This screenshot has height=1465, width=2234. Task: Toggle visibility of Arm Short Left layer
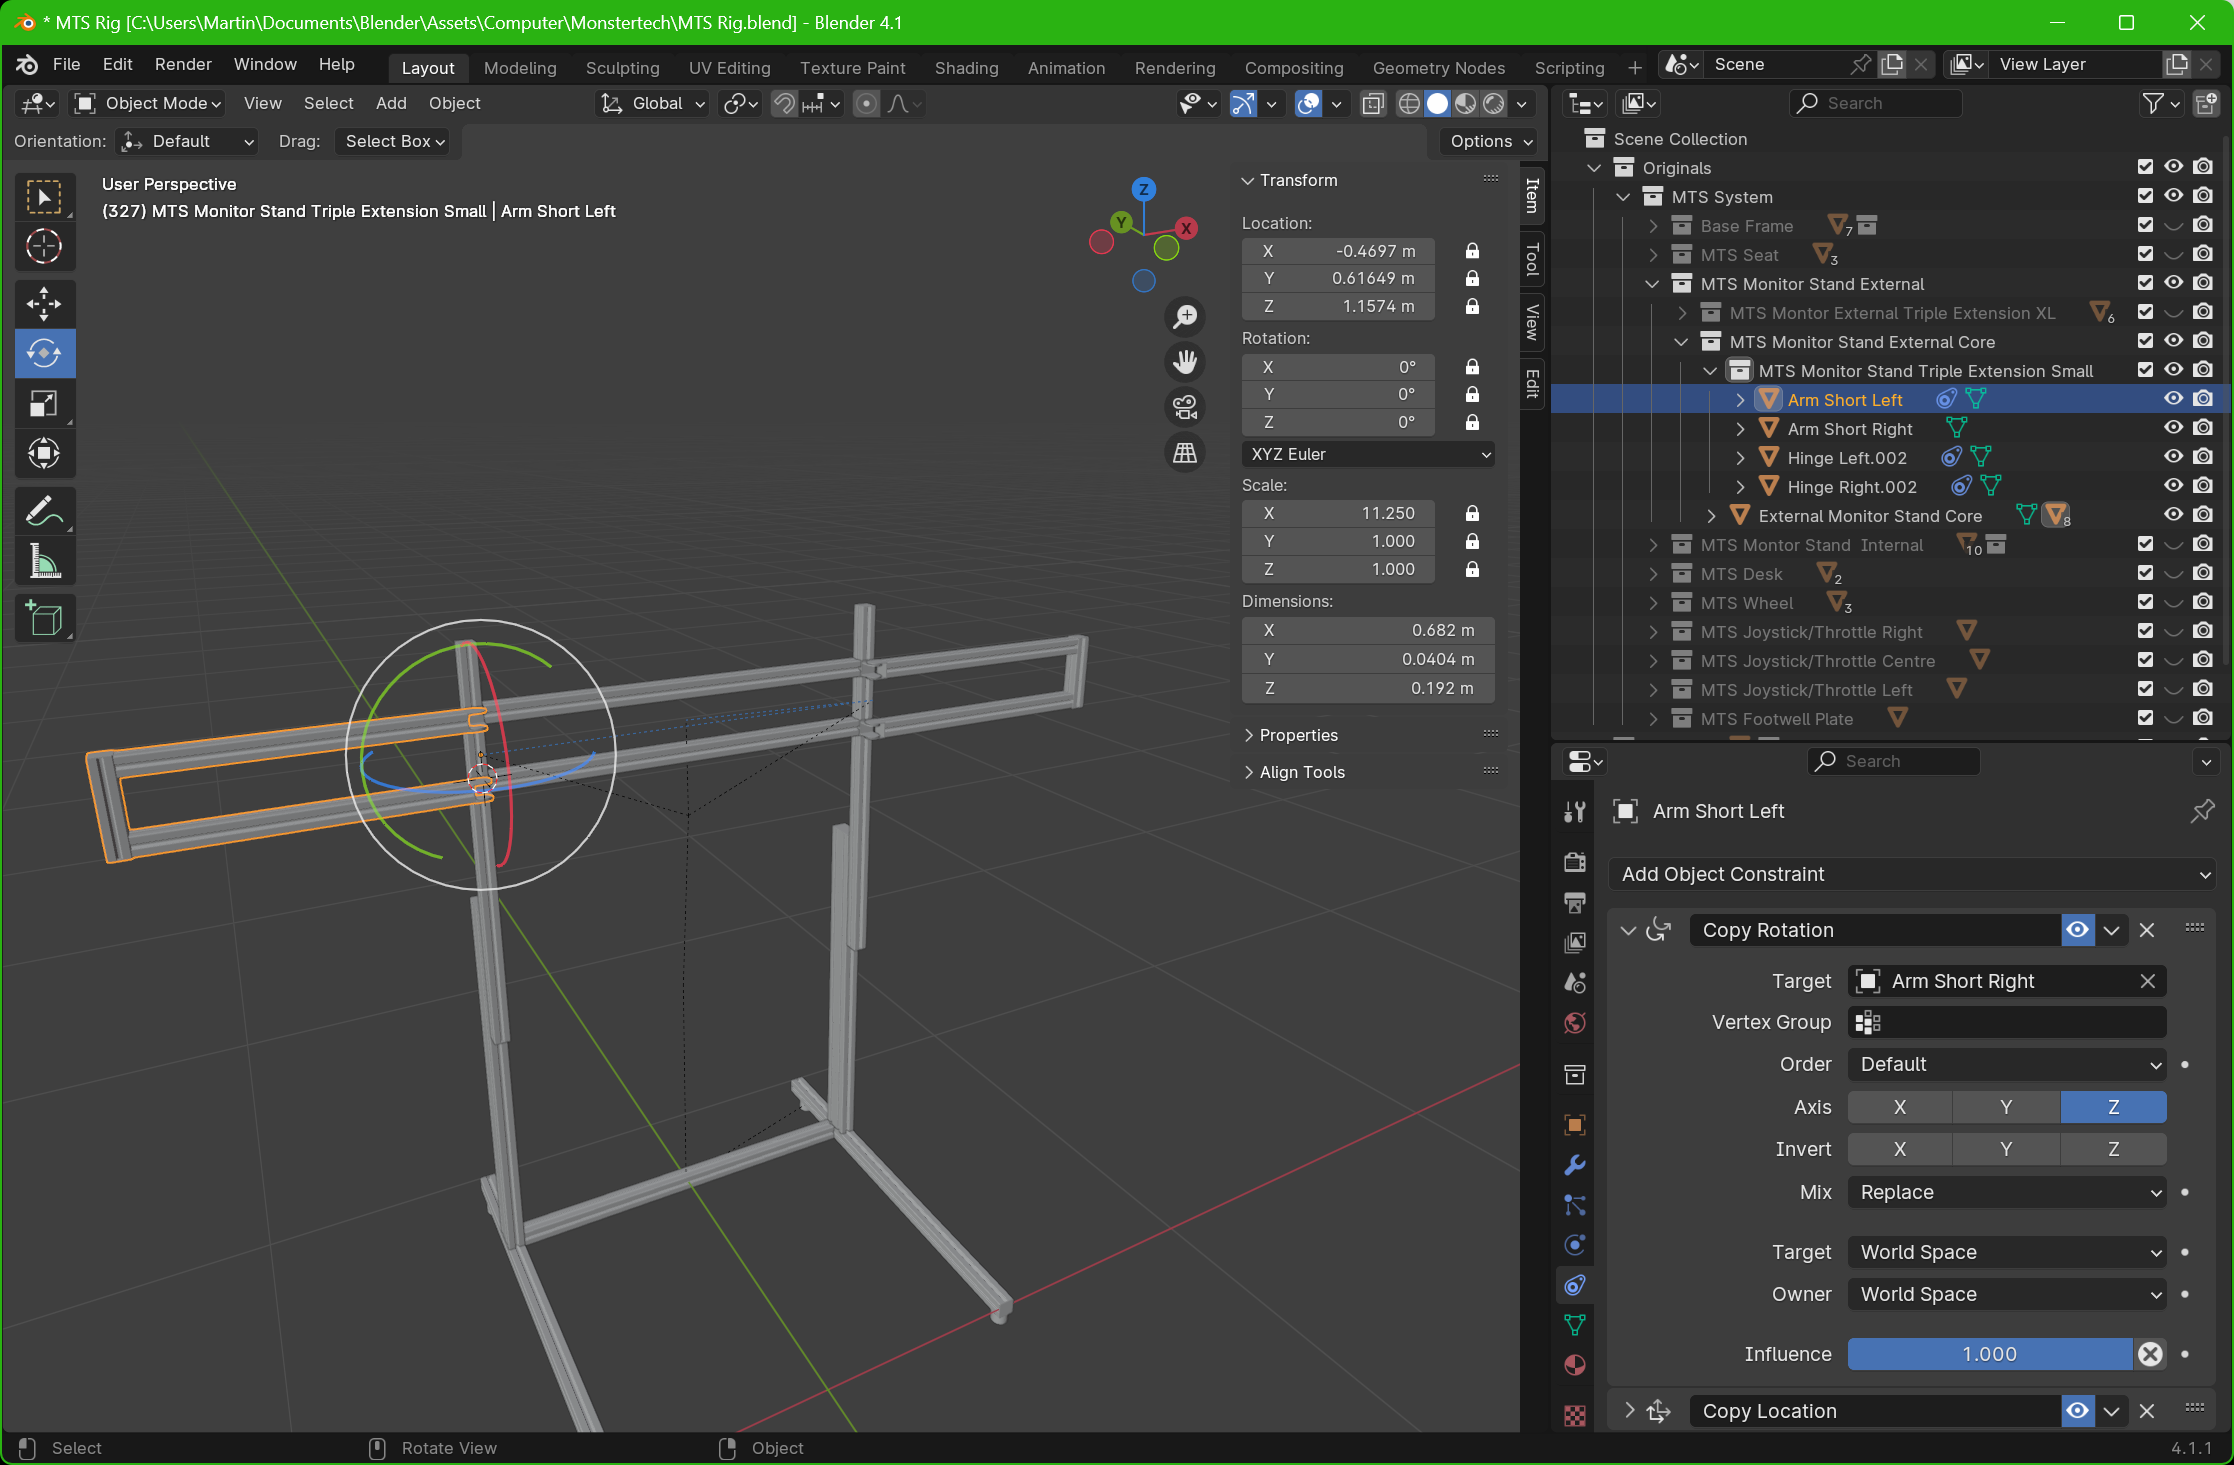point(2174,399)
